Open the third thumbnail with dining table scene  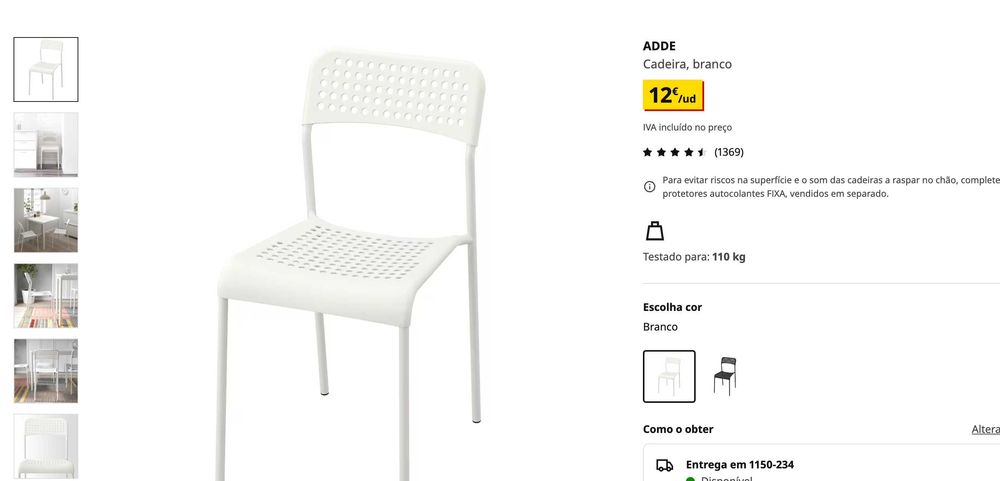point(46,220)
